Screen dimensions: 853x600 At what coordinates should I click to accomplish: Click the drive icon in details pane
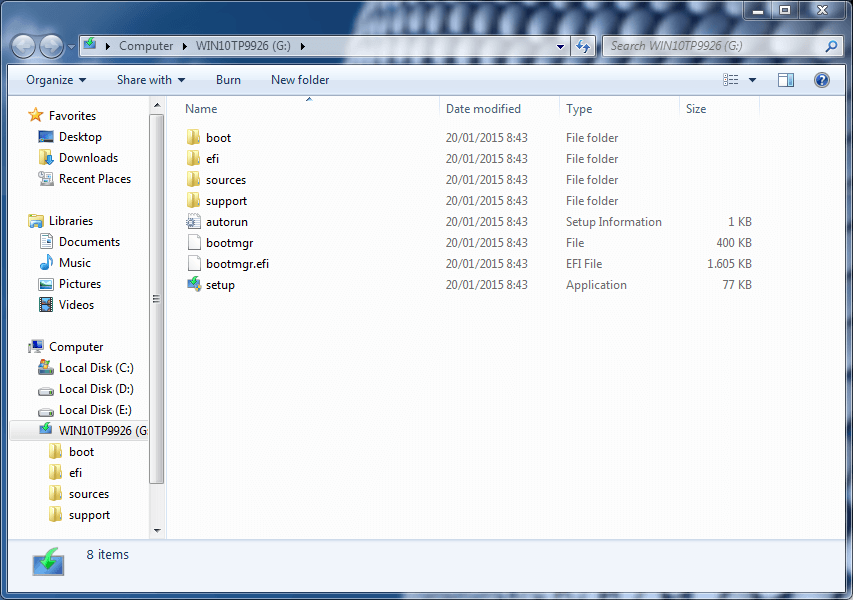[x=48, y=562]
